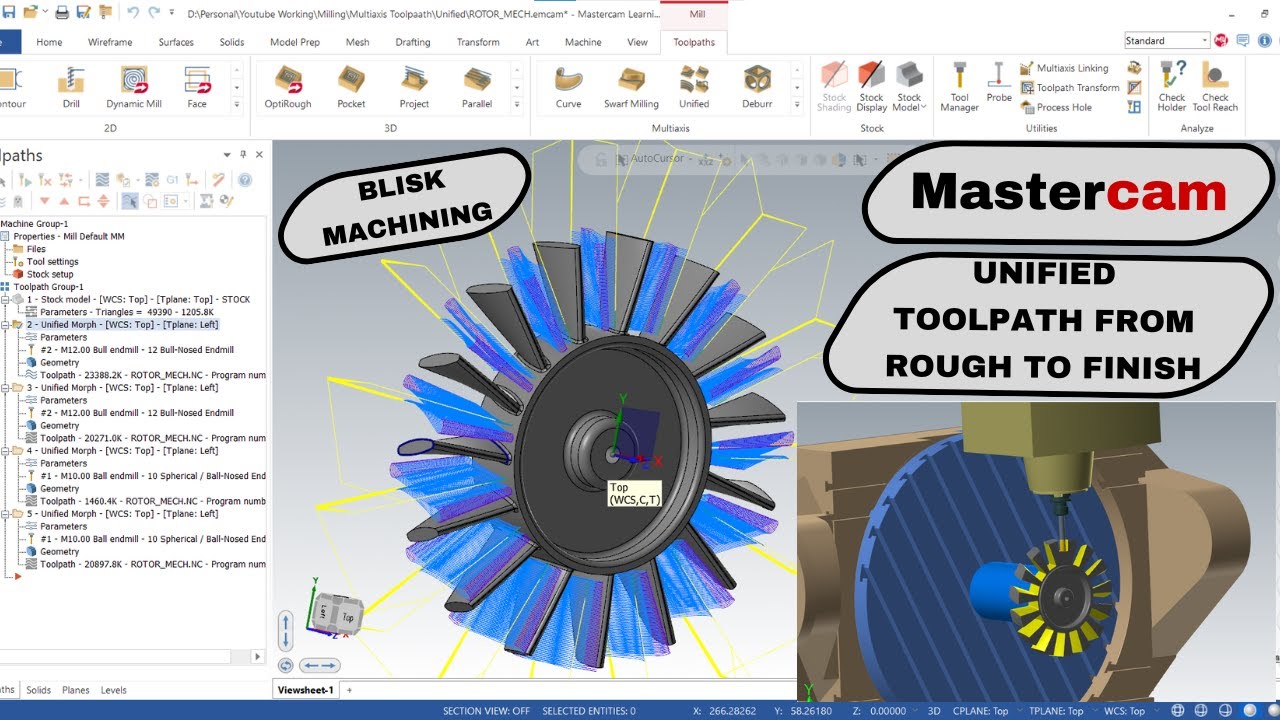Select the Drill toolpath icon
Image resolution: width=1280 pixels, height=720 pixels.
(71, 88)
